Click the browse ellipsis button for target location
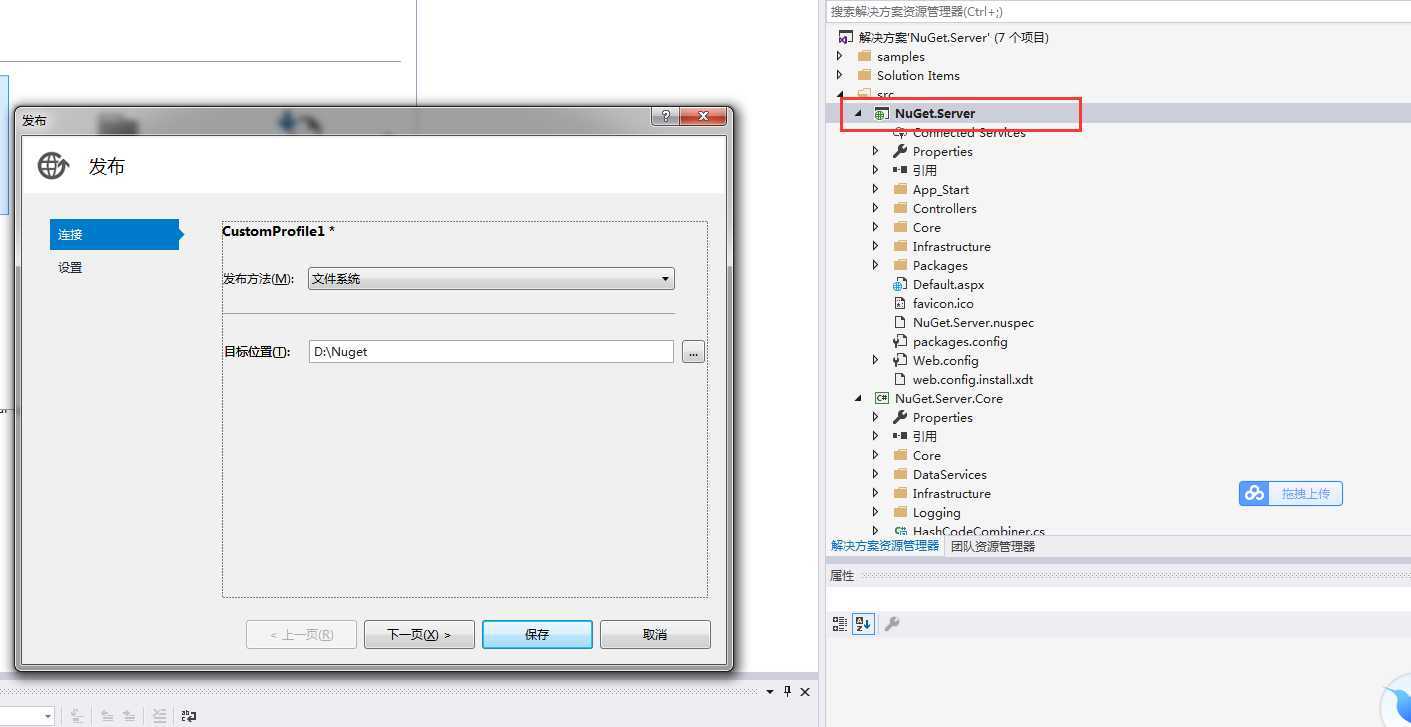Viewport: 1411px width, 727px height. tap(693, 352)
